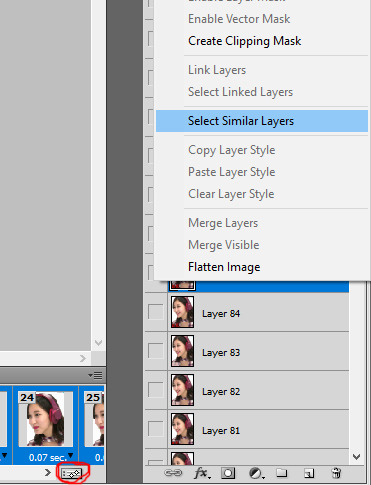Click Layer 81 thumbnail

pos(182,429)
